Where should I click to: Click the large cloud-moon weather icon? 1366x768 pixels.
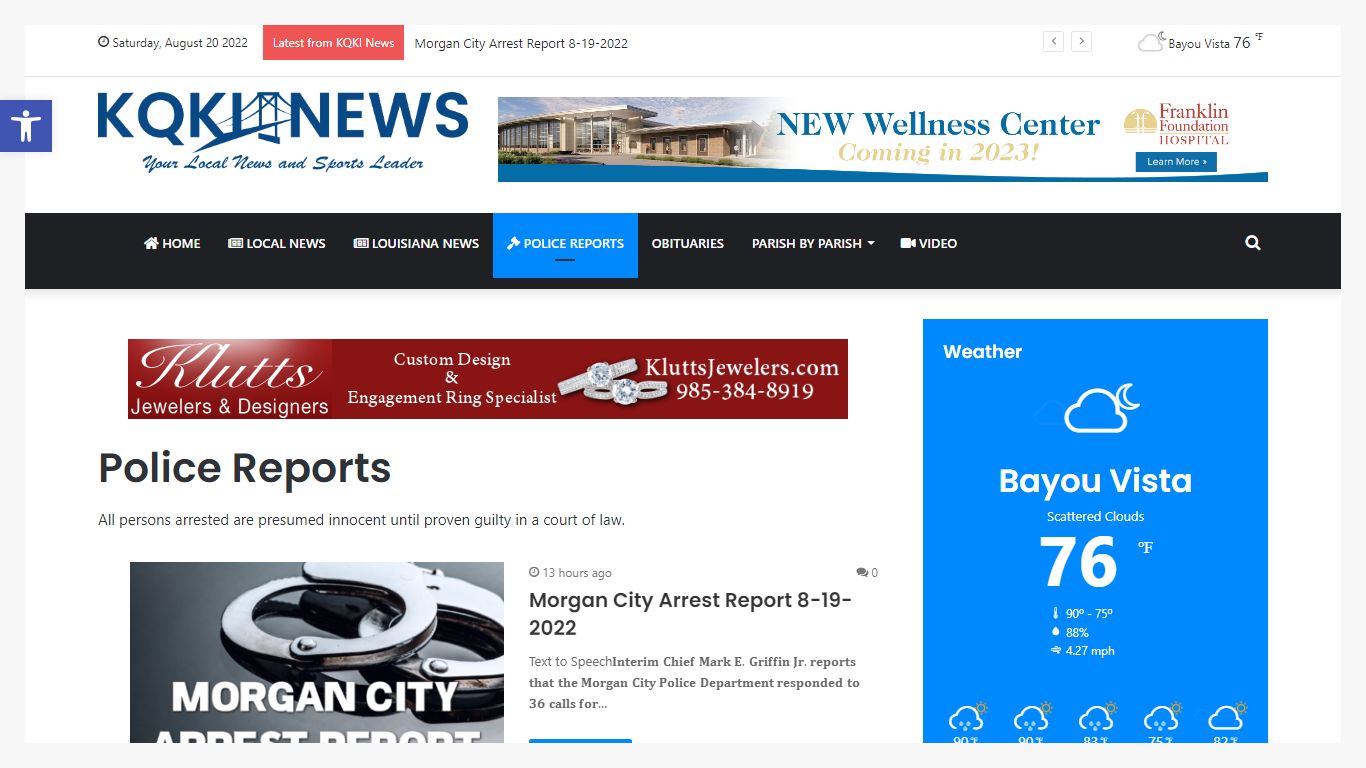1101,407
